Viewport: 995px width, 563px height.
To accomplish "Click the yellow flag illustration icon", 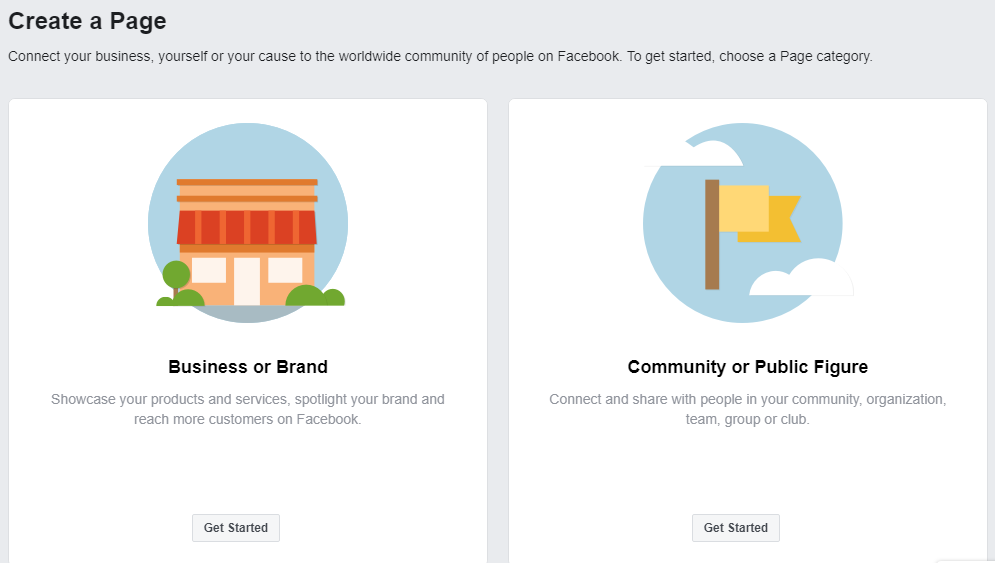I will click(x=749, y=223).
